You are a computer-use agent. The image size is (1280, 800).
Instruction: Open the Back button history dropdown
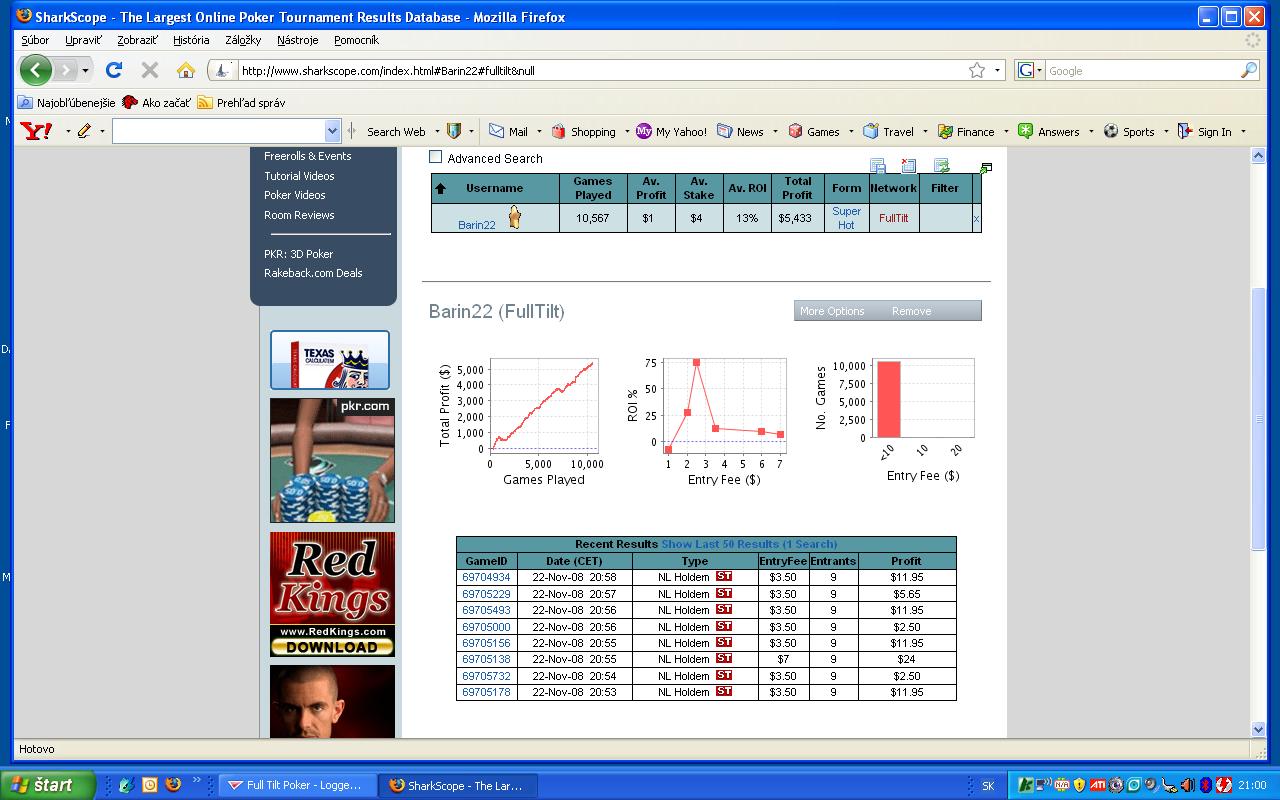(x=85, y=70)
